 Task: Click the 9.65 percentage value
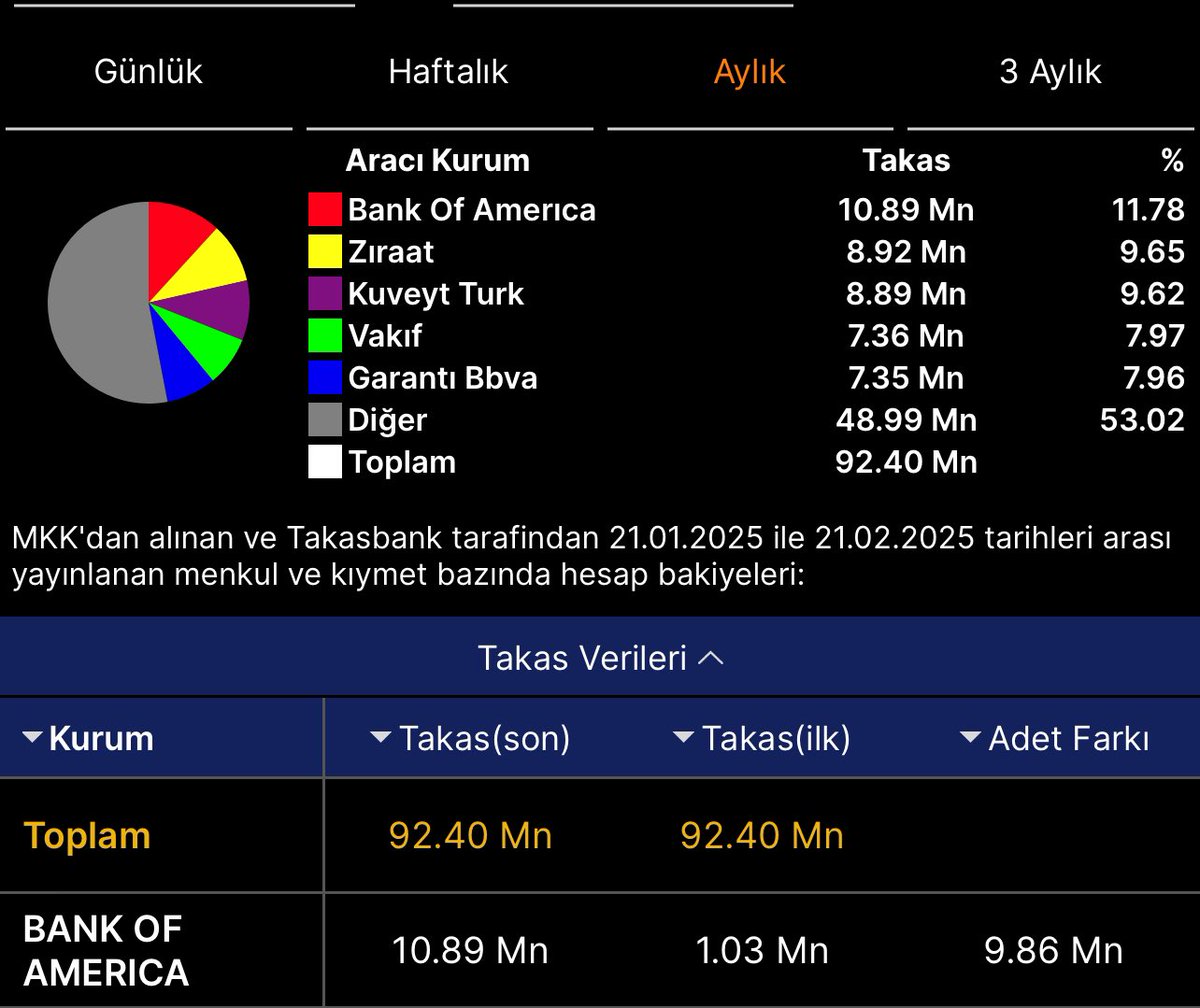[1153, 252]
